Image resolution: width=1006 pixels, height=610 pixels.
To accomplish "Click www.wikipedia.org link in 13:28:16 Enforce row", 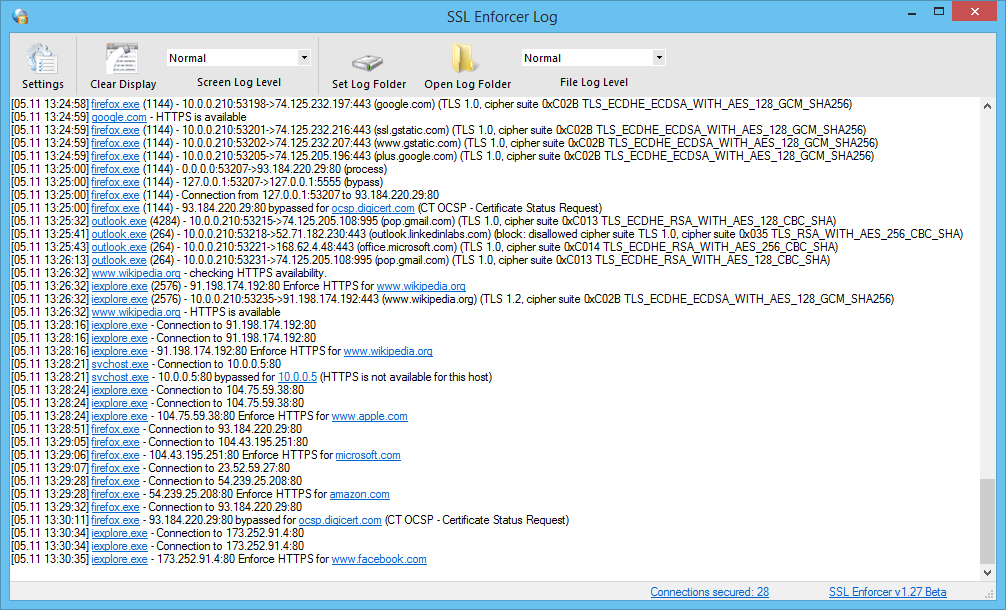I will pyautogui.click(x=388, y=352).
